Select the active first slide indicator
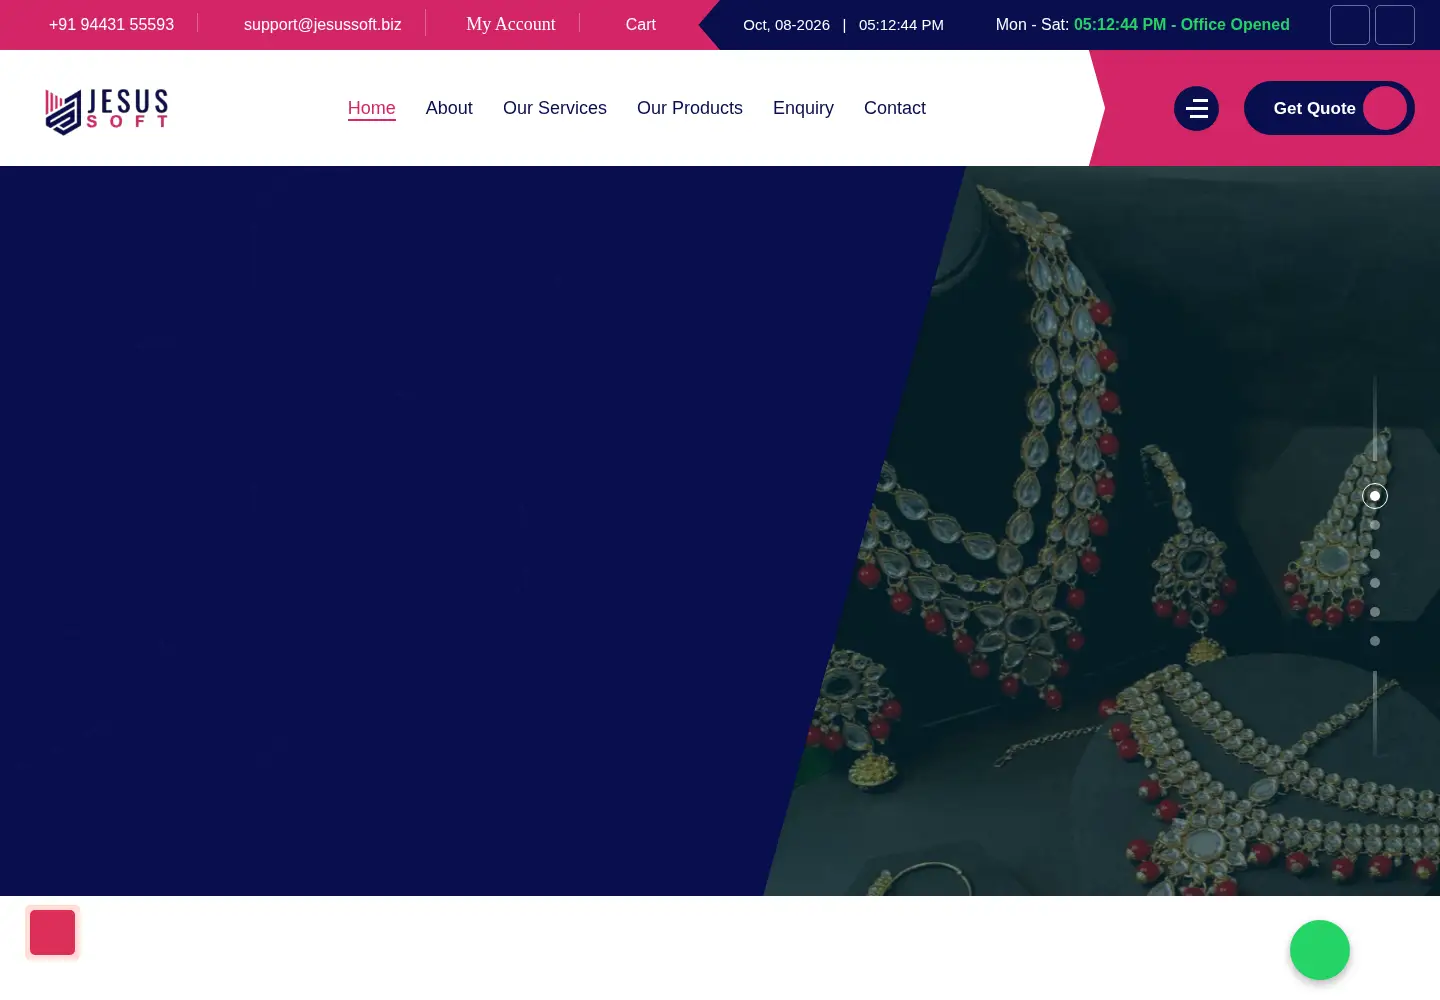 (1375, 496)
